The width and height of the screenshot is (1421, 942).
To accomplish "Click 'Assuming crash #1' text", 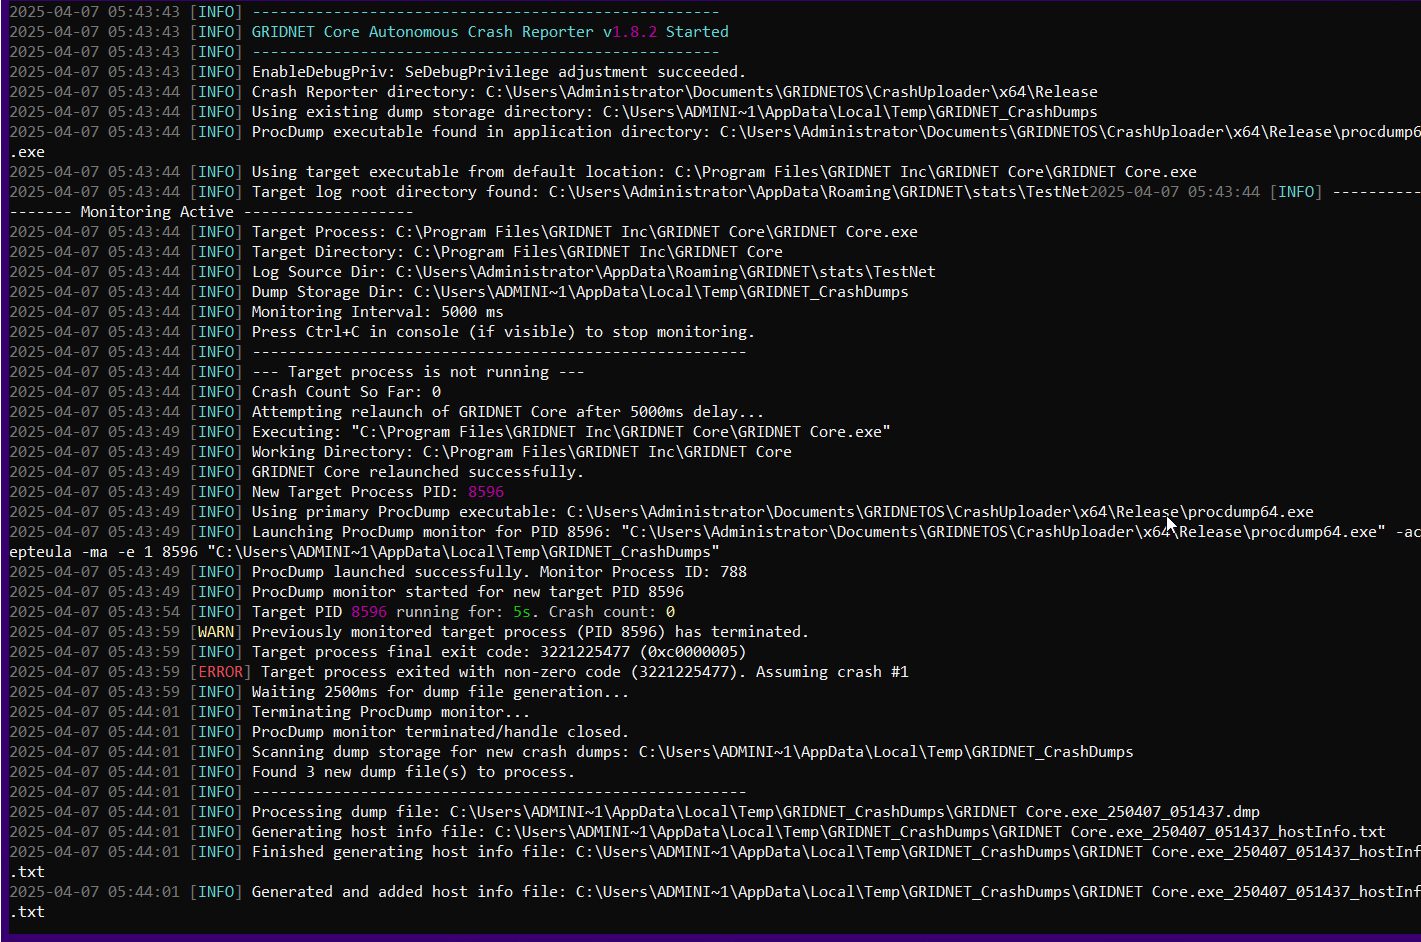I will (832, 672).
